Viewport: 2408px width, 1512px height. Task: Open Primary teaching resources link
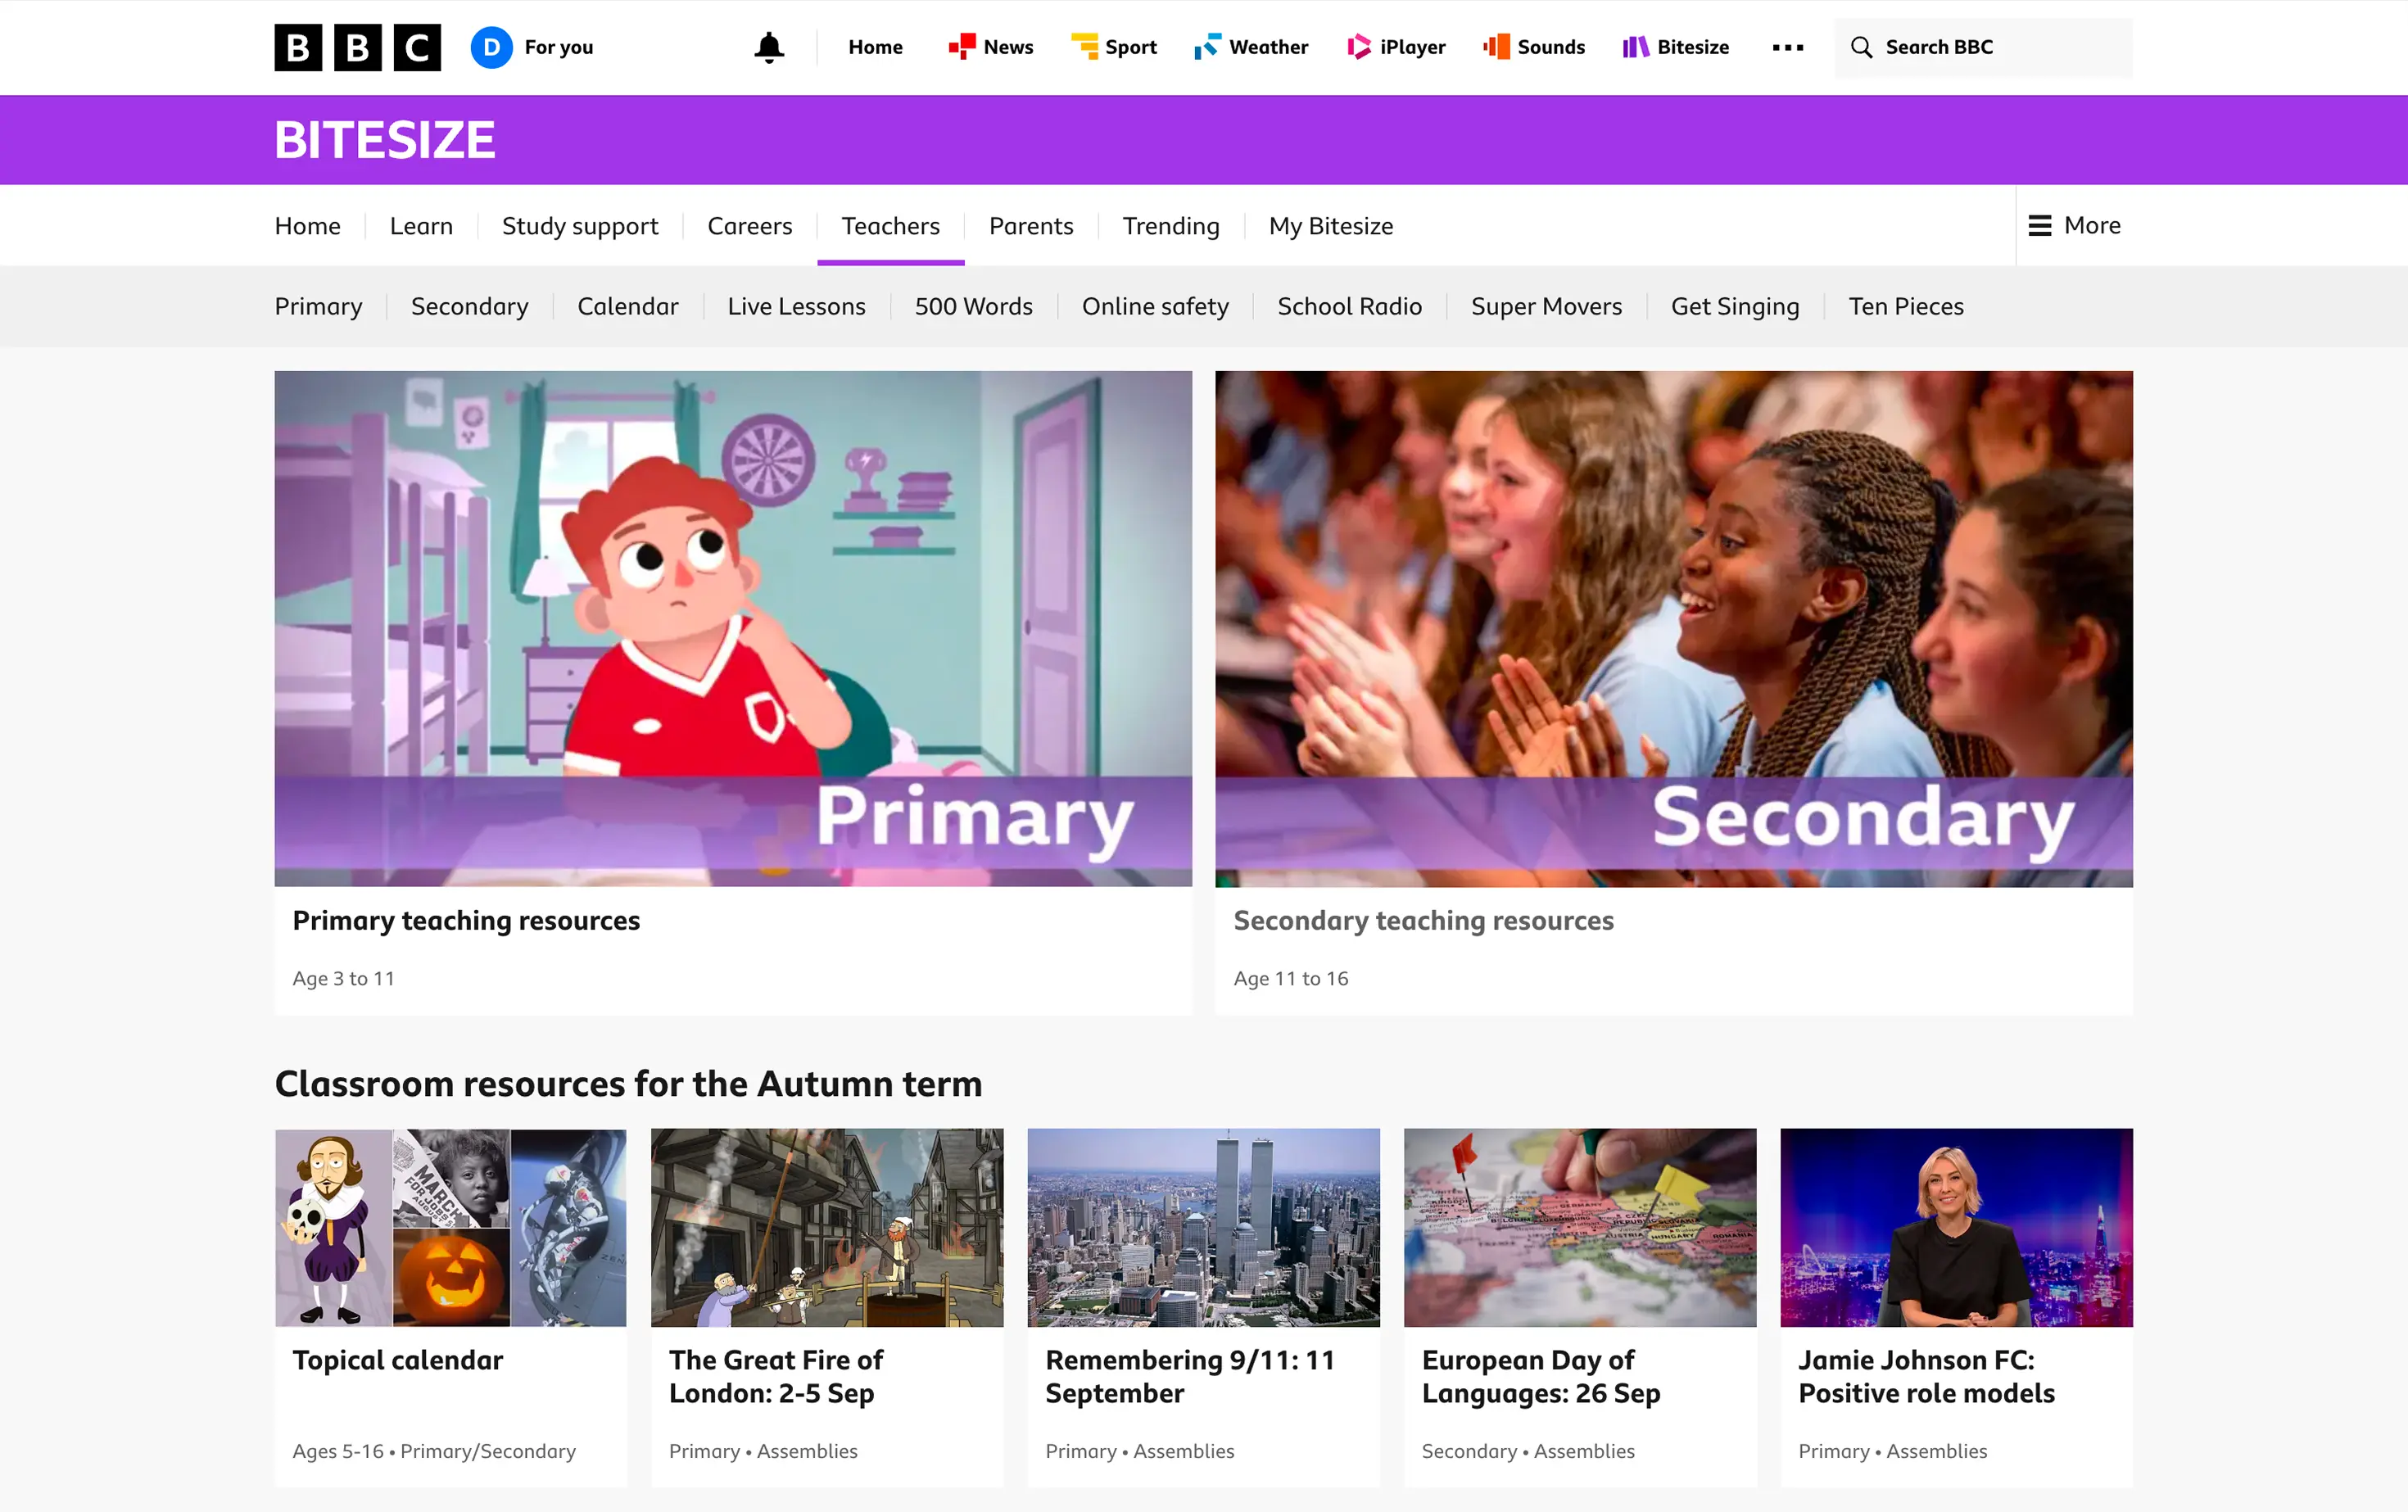click(466, 920)
